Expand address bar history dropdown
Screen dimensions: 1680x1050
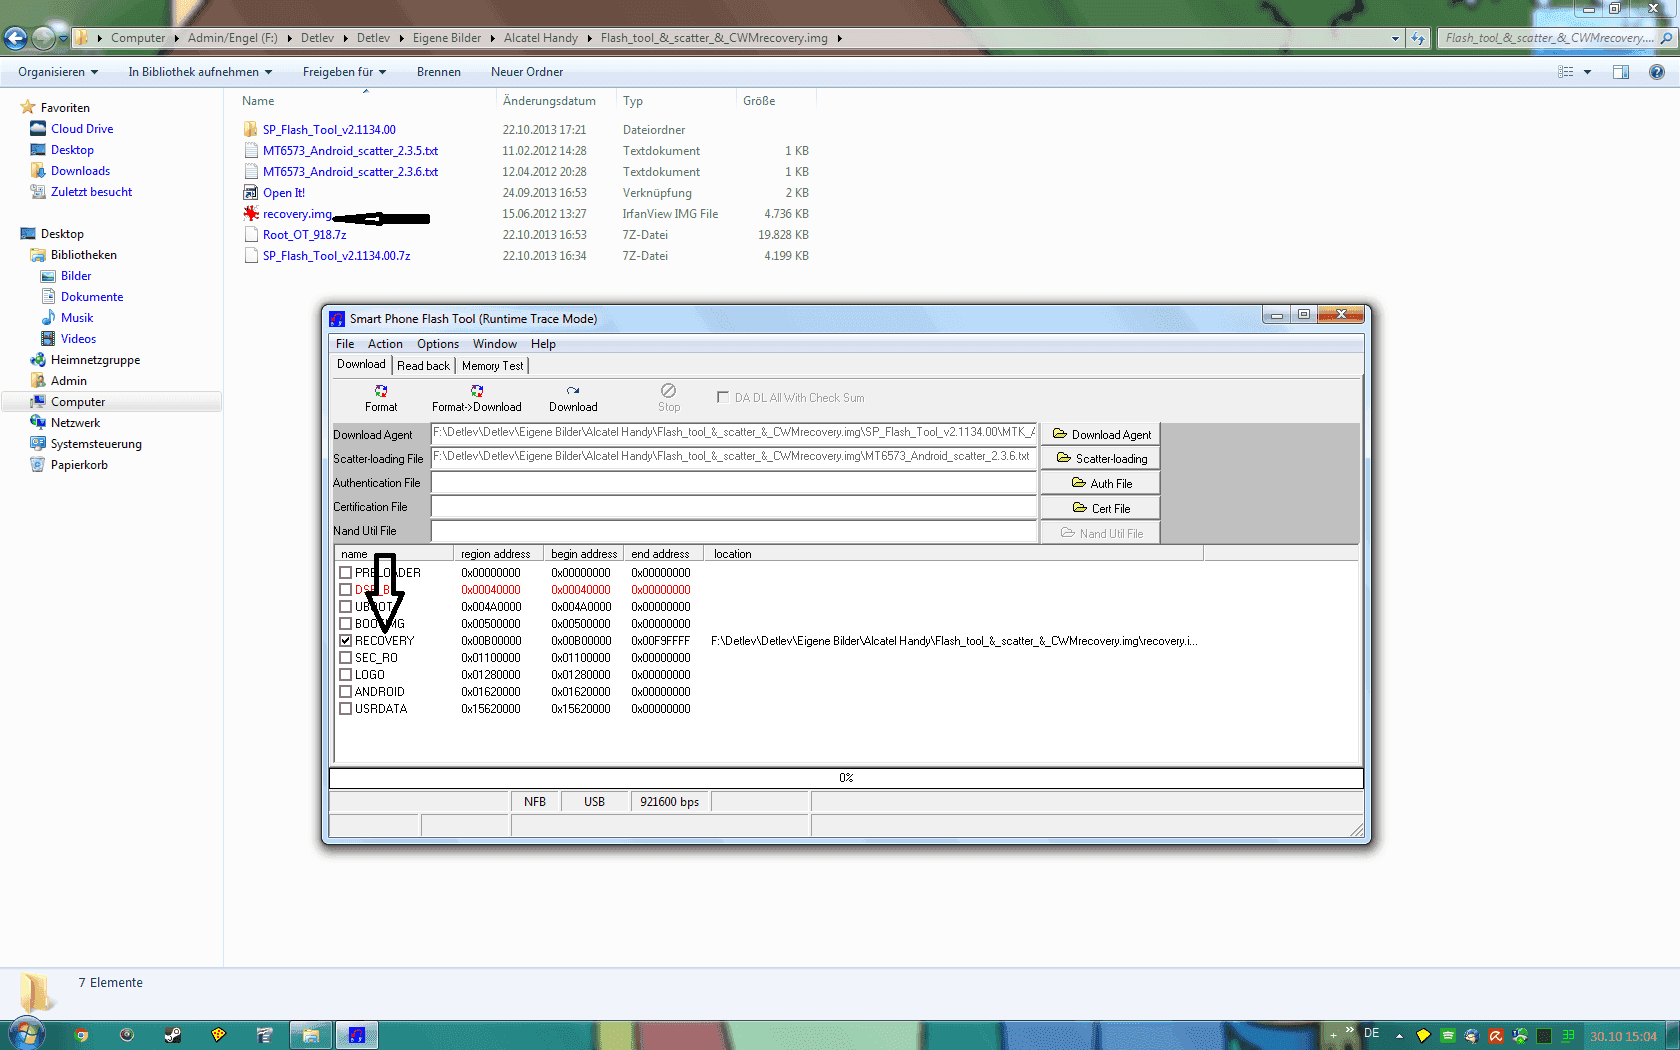point(1395,38)
